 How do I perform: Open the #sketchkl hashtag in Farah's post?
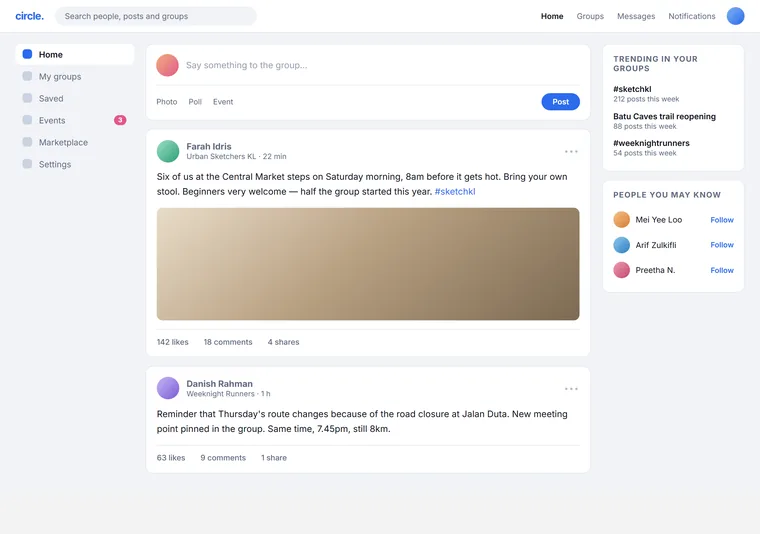[x=455, y=191]
